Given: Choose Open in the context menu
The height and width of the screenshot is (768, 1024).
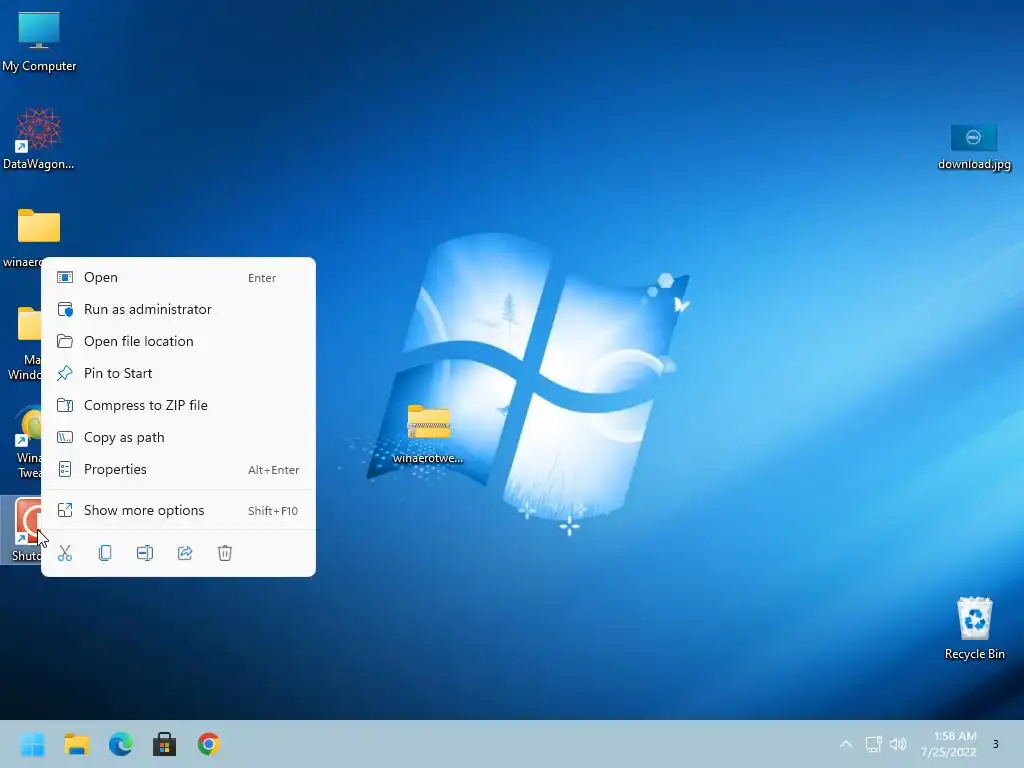Looking at the screenshot, I should (x=178, y=278).
